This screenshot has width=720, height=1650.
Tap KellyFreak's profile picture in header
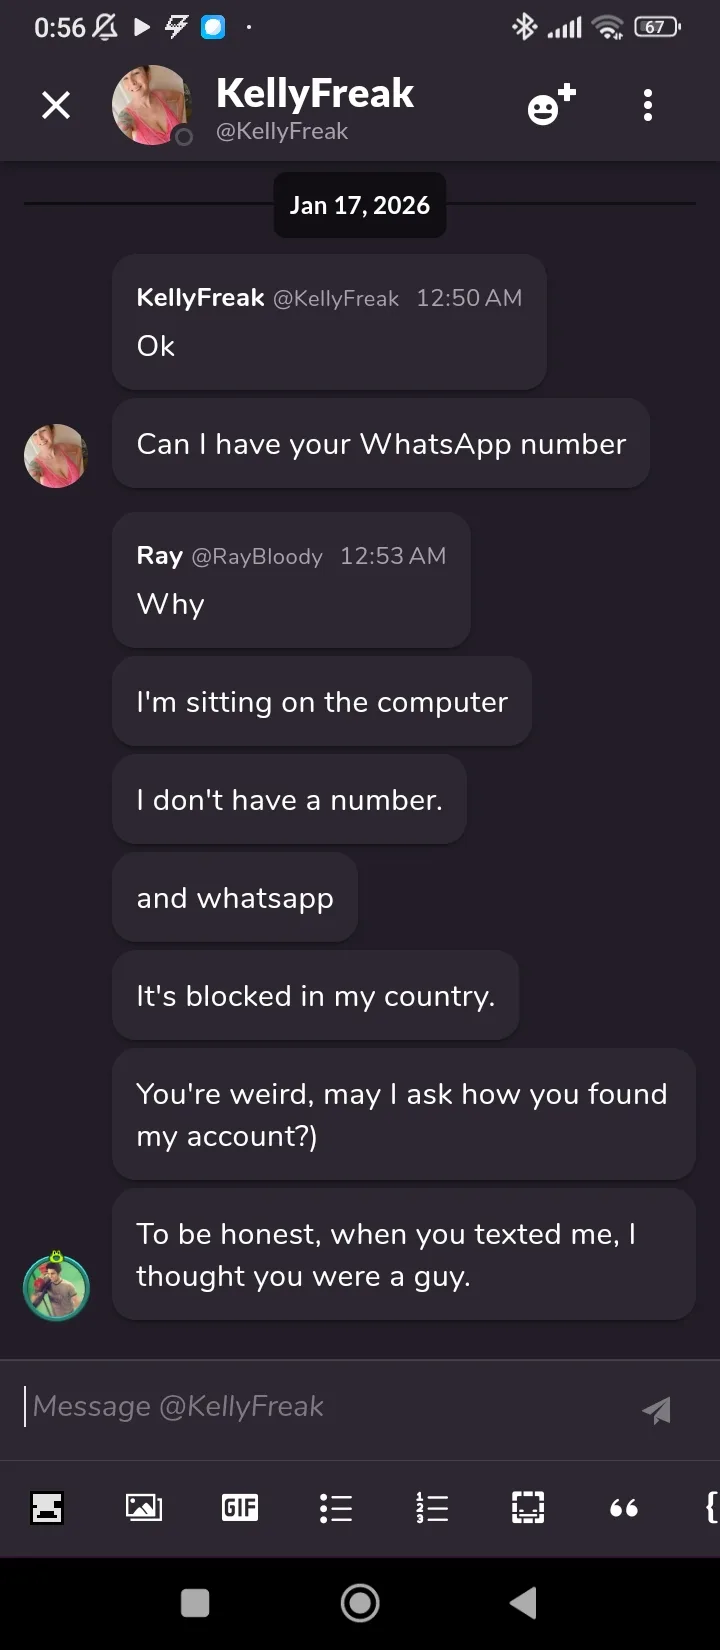151,105
